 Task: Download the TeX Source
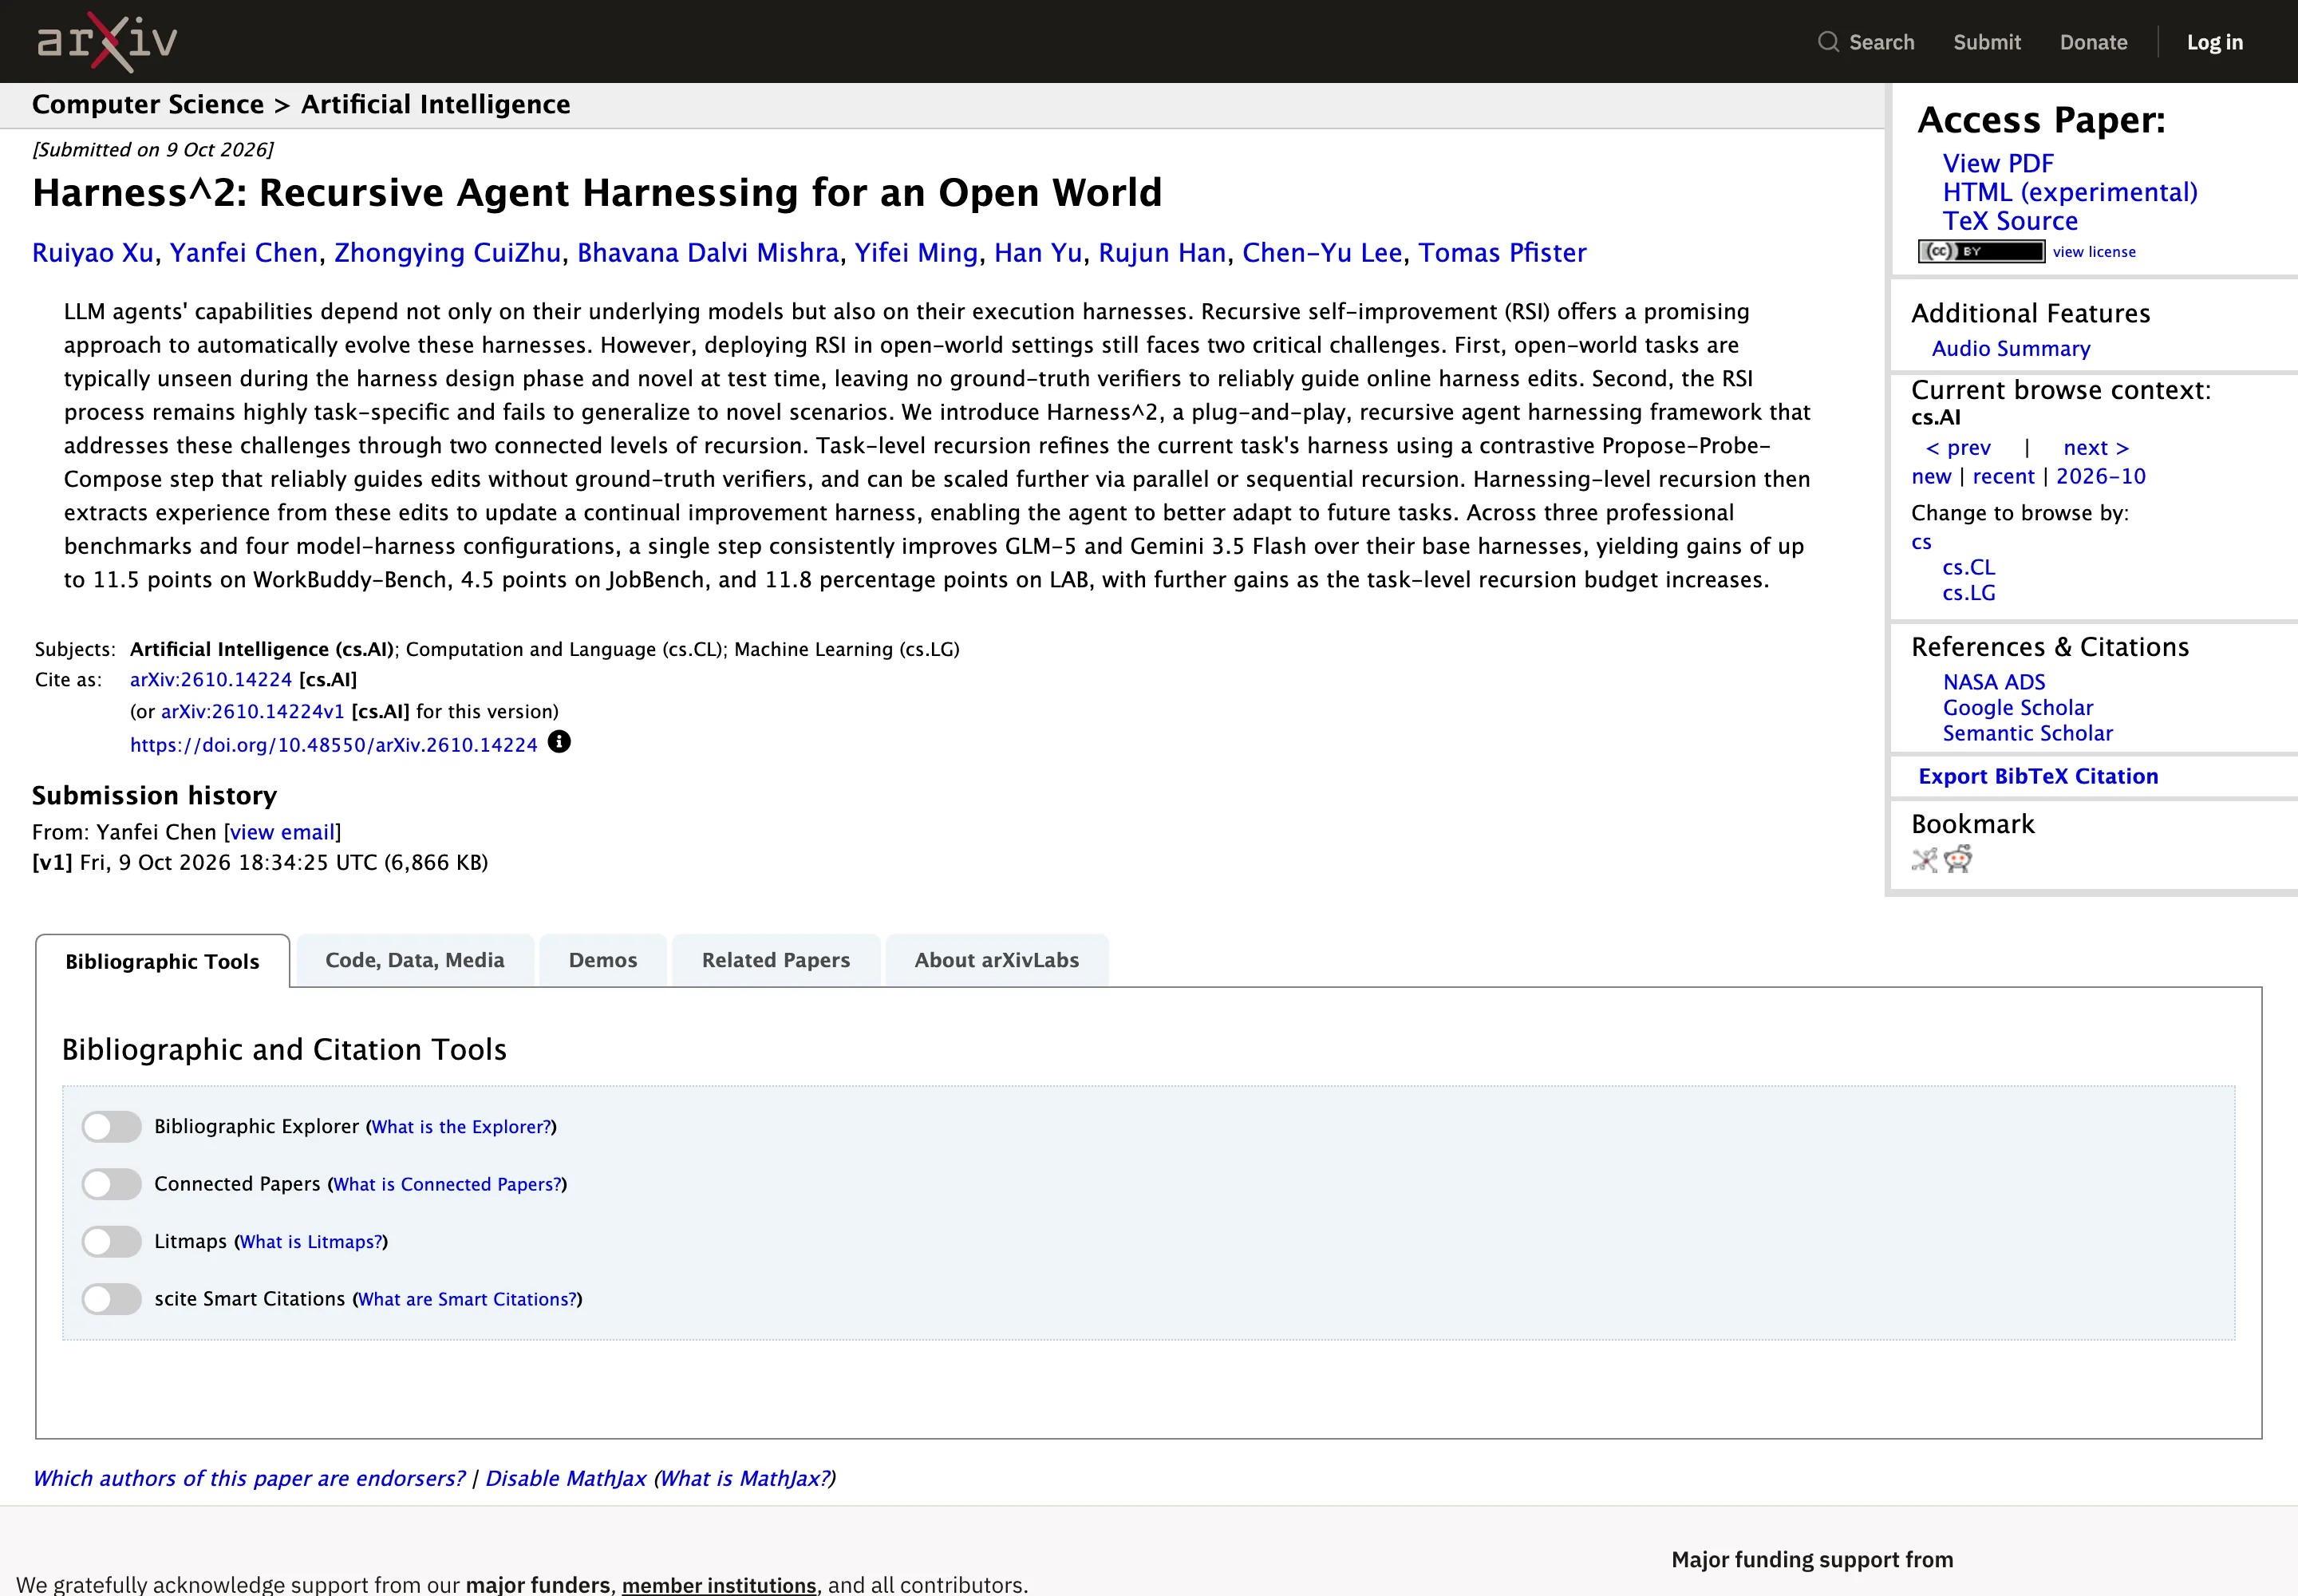(2010, 221)
